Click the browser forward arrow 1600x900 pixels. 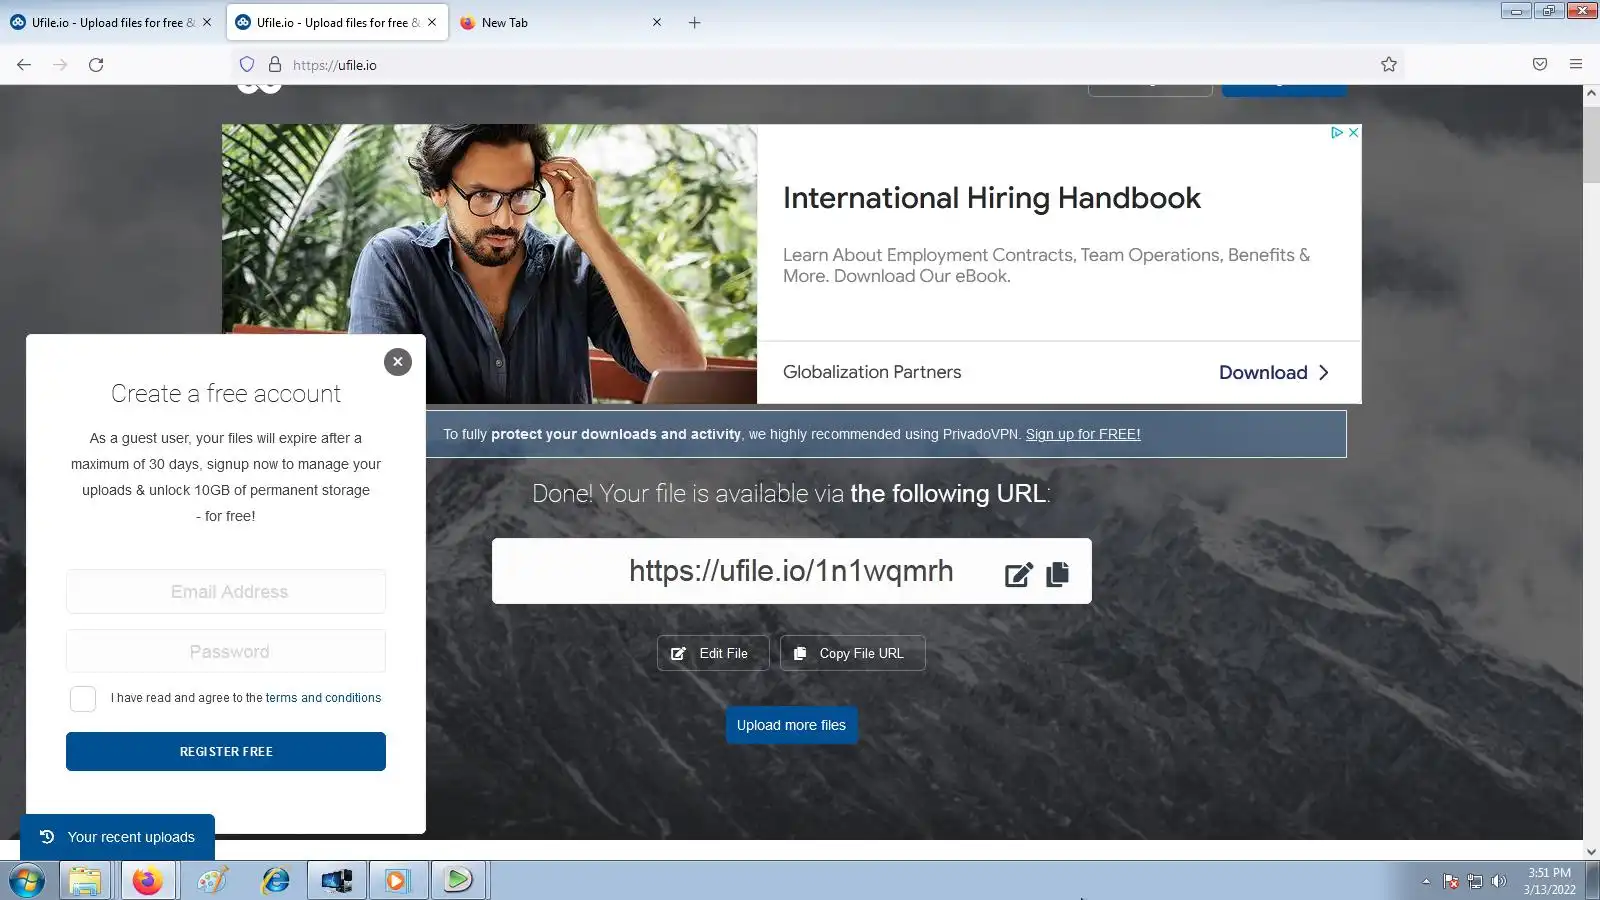click(x=60, y=65)
